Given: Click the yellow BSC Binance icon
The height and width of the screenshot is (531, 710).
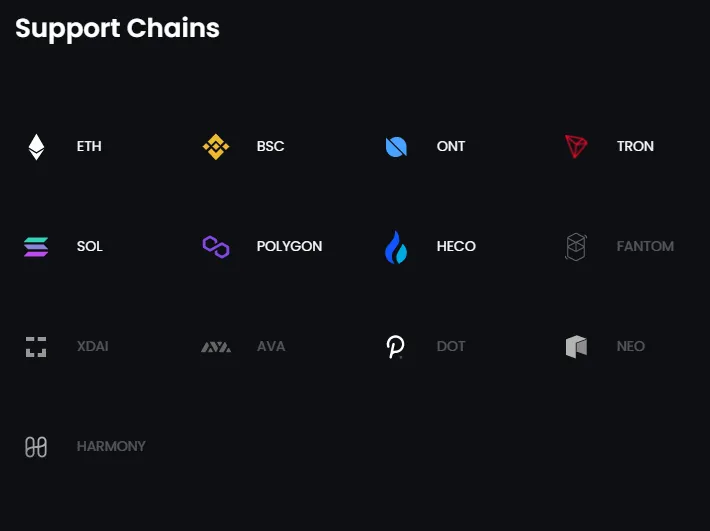Looking at the screenshot, I should (216, 147).
